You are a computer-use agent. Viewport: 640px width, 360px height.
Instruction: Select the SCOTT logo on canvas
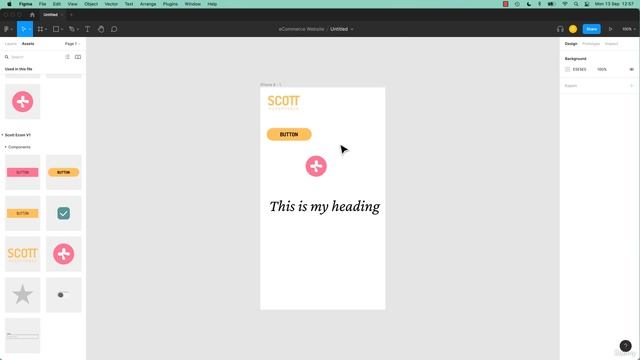coord(283,102)
